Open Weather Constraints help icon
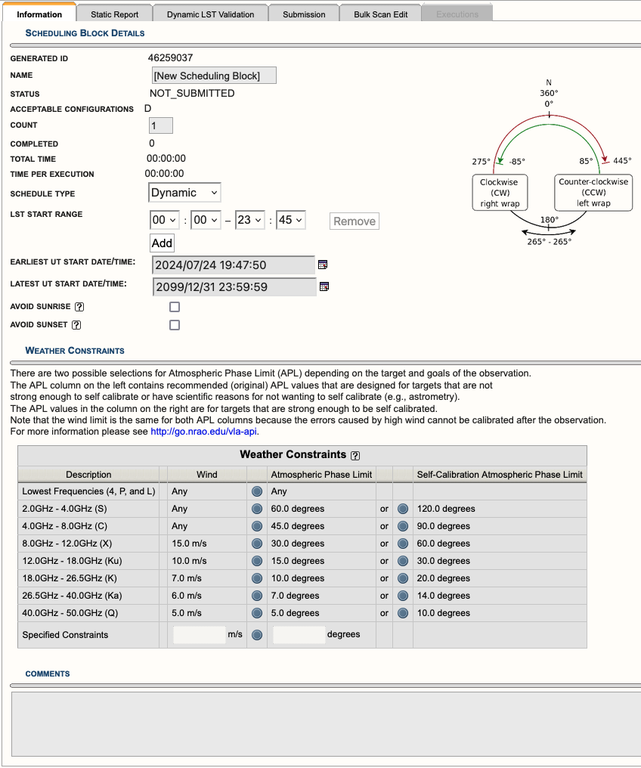Image resolution: width=641 pixels, height=768 pixels. (356, 456)
